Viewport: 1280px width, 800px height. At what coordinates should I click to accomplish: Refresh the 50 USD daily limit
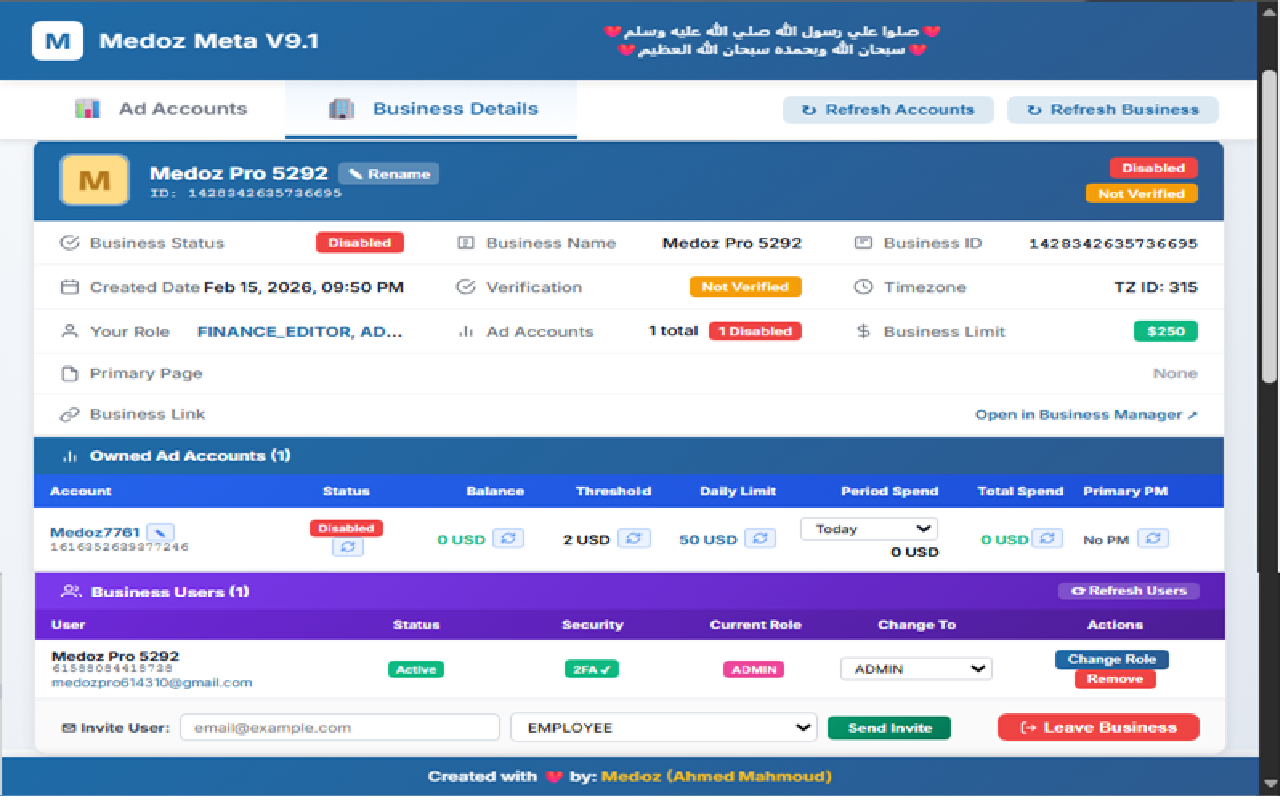[x=760, y=539]
